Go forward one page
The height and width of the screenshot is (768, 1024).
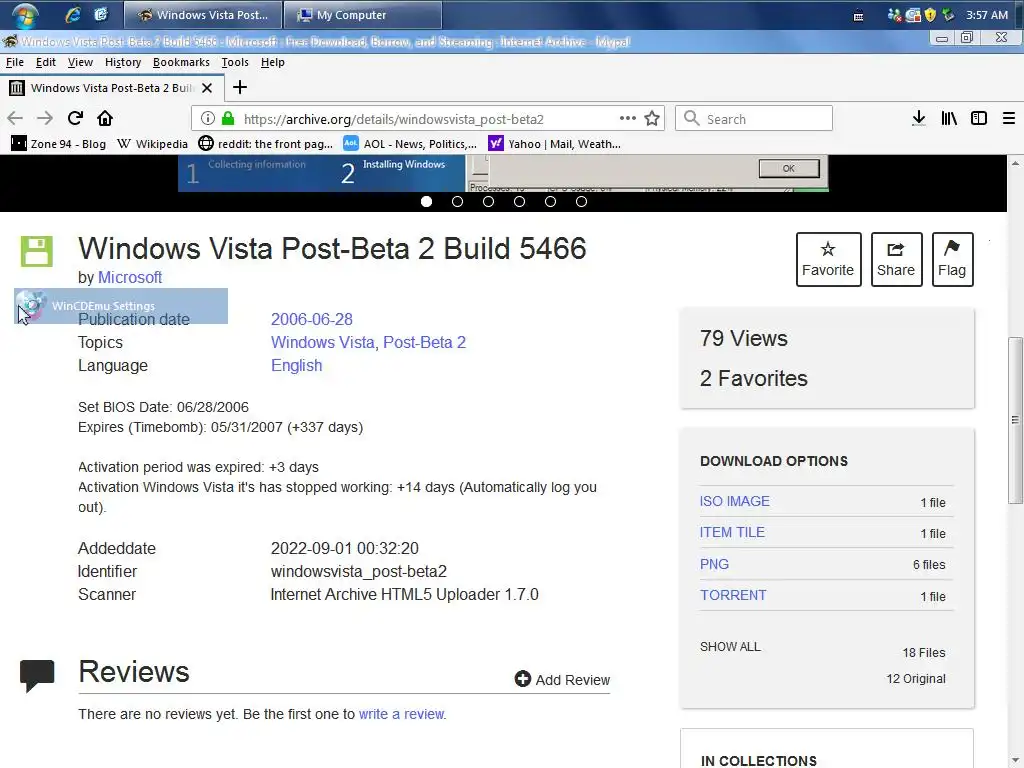pos(45,118)
